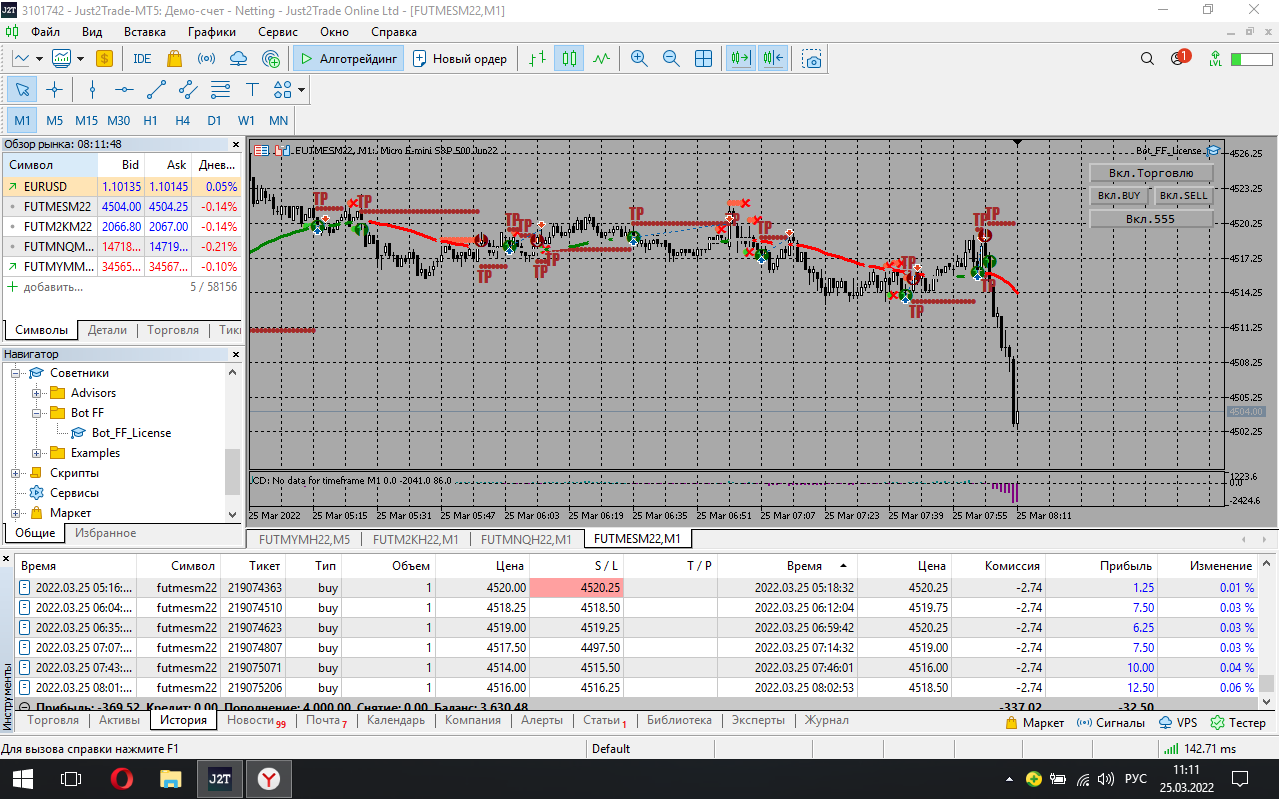The image size is (1279, 799).
Task: Zoom in on the chart
Action: pyautogui.click(x=639, y=58)
